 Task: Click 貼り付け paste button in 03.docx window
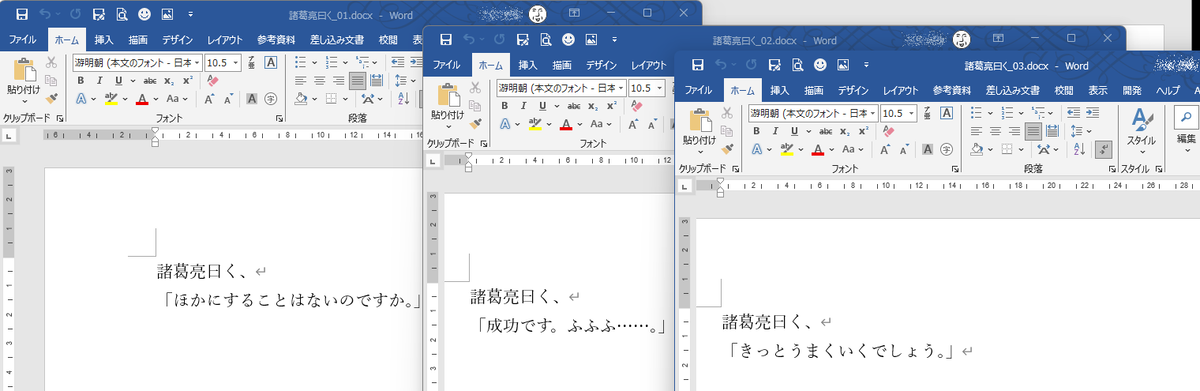[x=700, y=129]
